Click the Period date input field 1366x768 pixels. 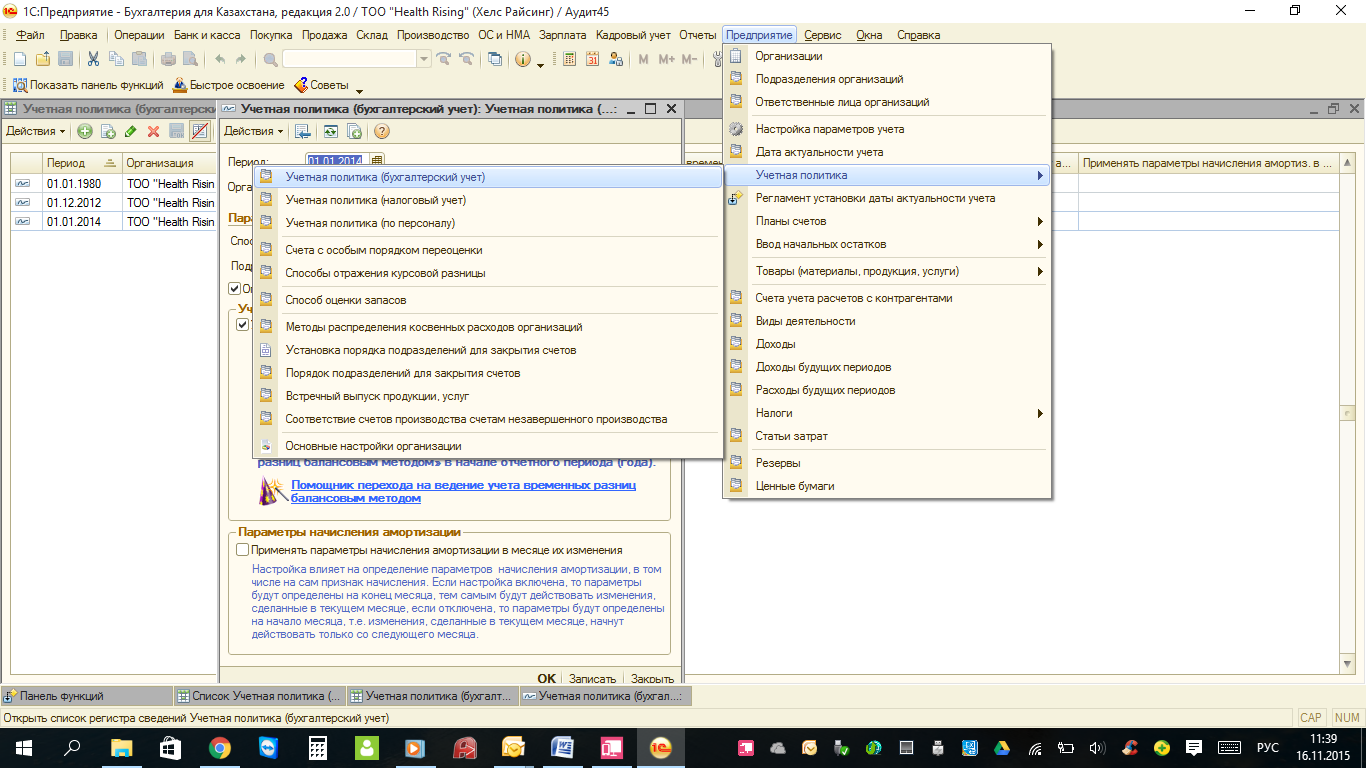tap(337, 160)
